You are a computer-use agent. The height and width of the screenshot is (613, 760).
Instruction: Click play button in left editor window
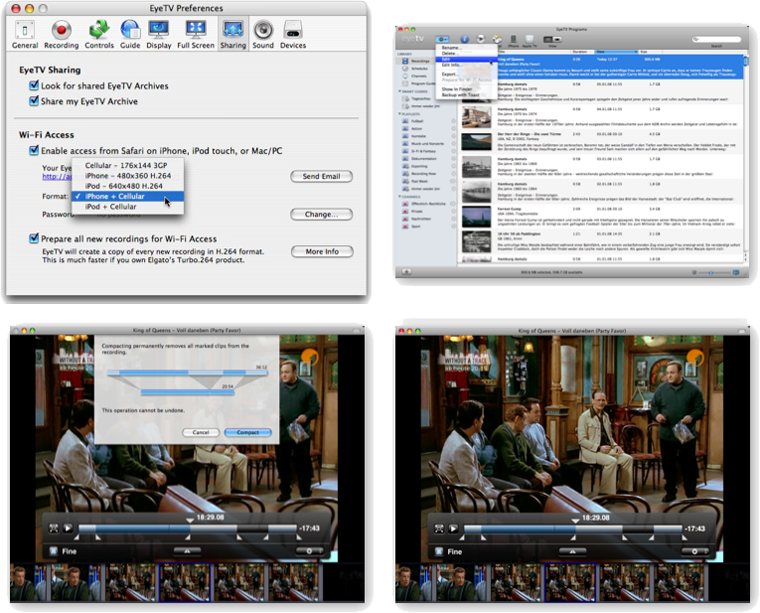[68, 528]
